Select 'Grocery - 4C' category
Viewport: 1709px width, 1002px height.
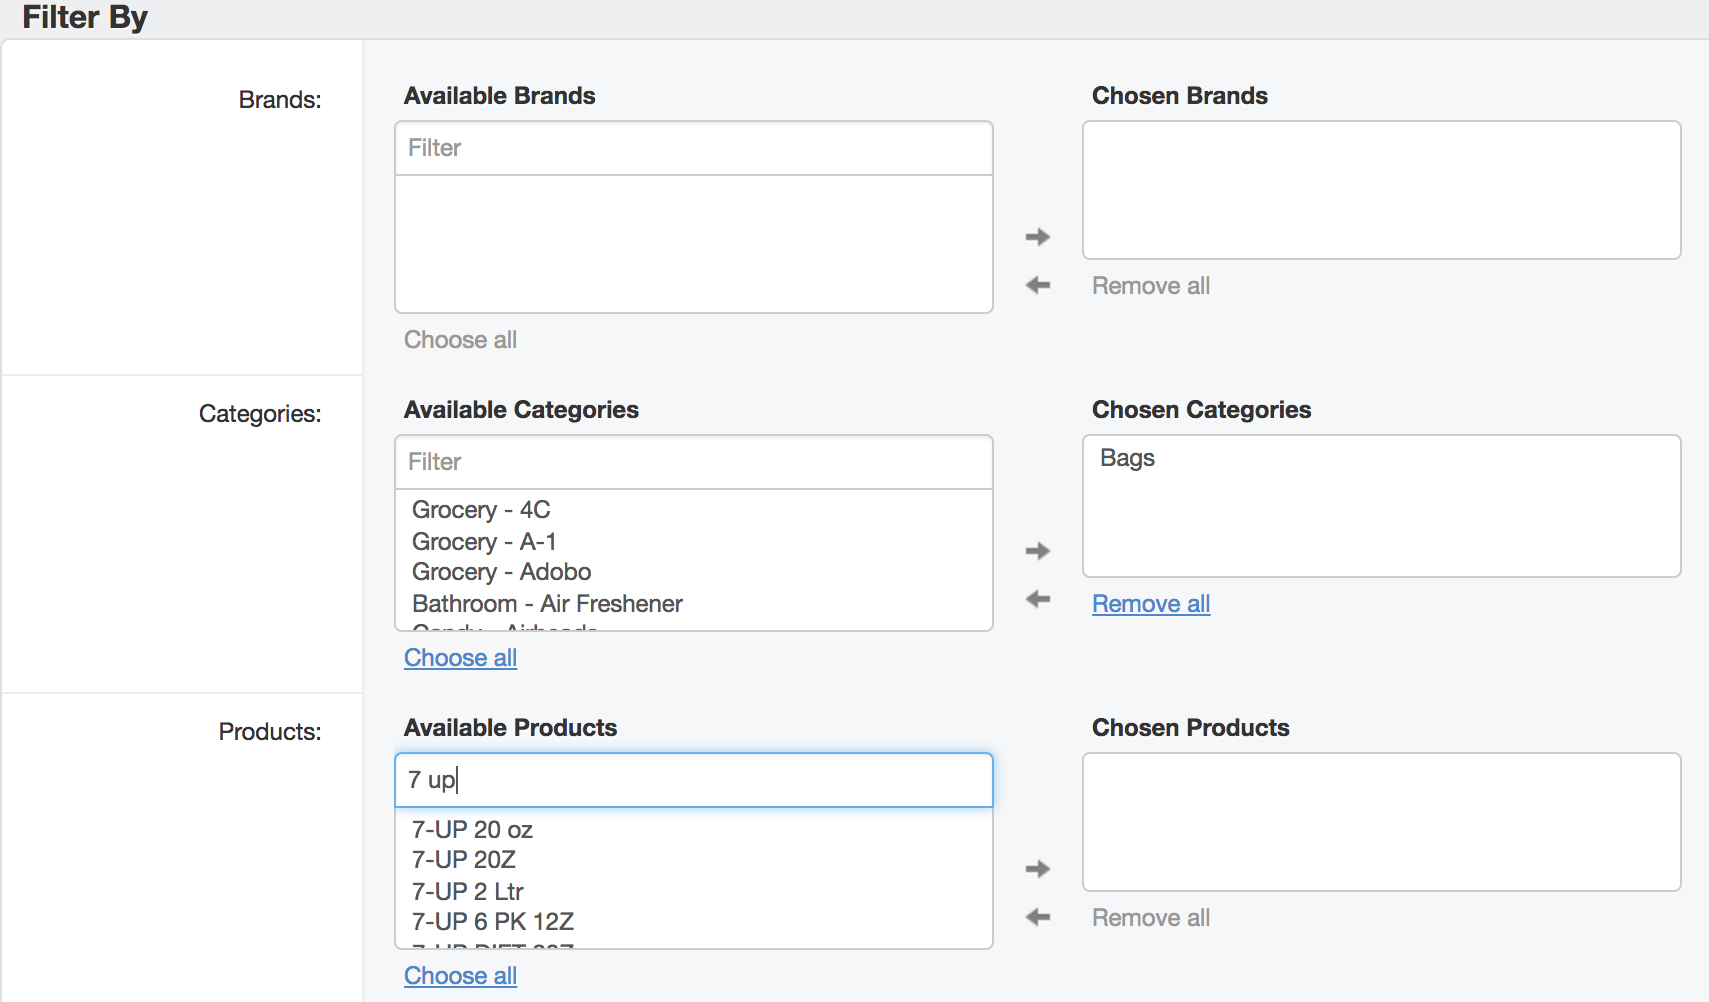pos(694,510)
